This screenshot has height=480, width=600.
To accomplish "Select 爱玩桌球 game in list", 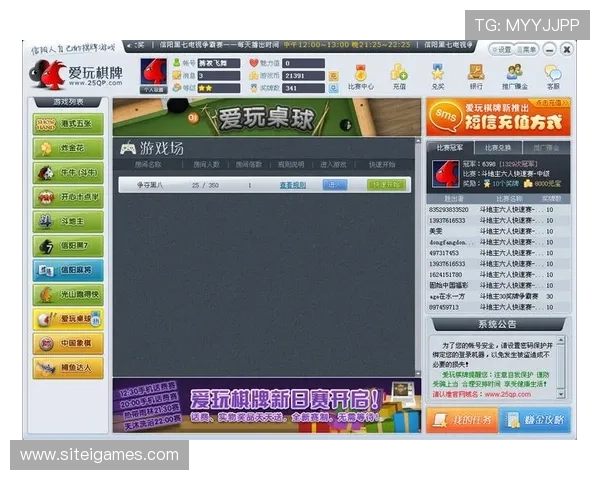I will point(68,319).
